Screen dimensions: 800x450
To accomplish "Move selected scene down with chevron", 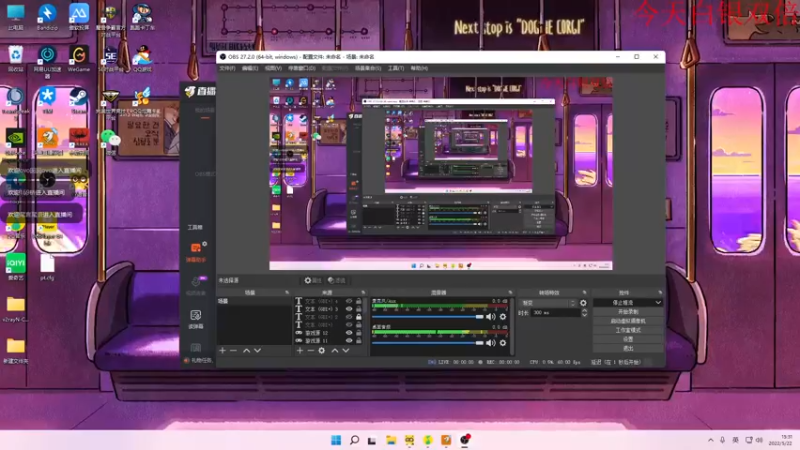I will point(257,351).
